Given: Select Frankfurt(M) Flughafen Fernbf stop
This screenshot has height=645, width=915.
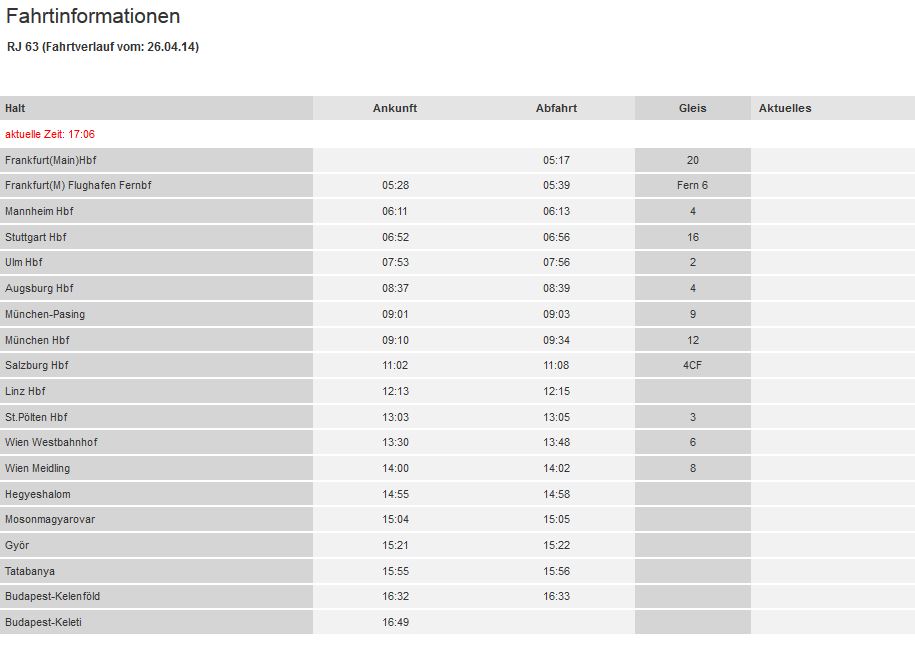Looking at the screenshot, I should [x=78, y=185].
